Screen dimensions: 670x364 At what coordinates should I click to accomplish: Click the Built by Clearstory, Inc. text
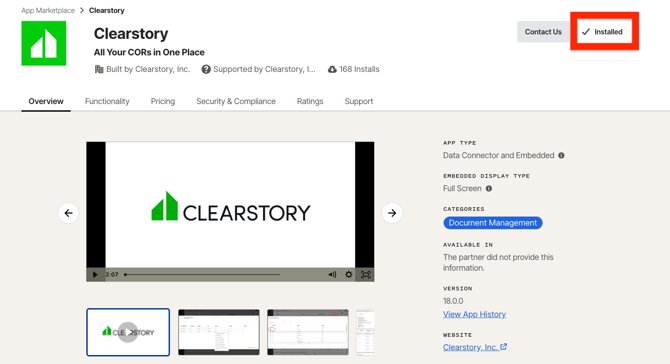[x=148, y=69]
